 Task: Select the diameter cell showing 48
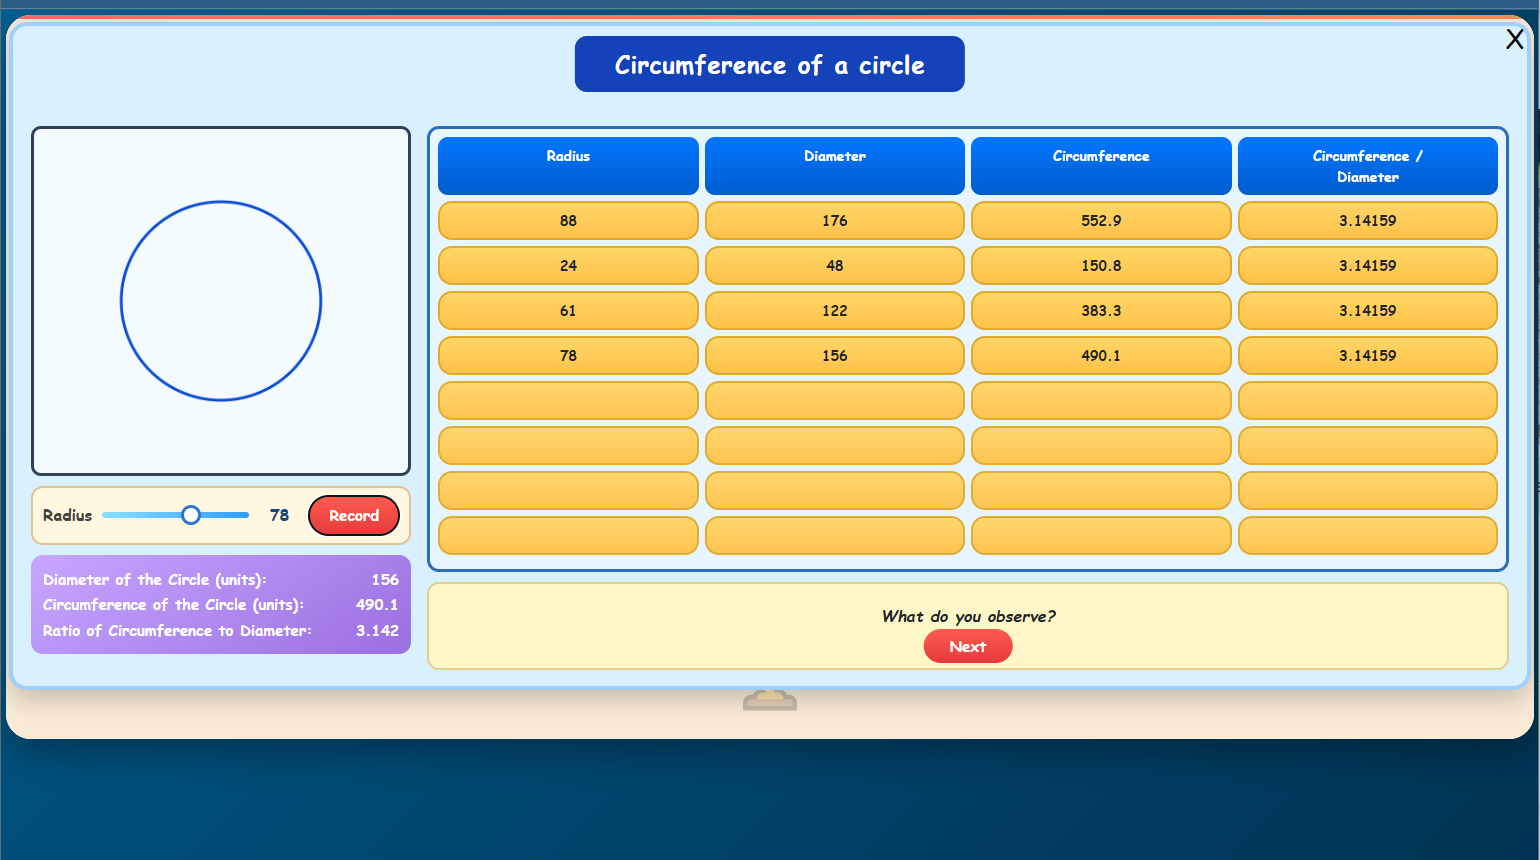(834, 265)
